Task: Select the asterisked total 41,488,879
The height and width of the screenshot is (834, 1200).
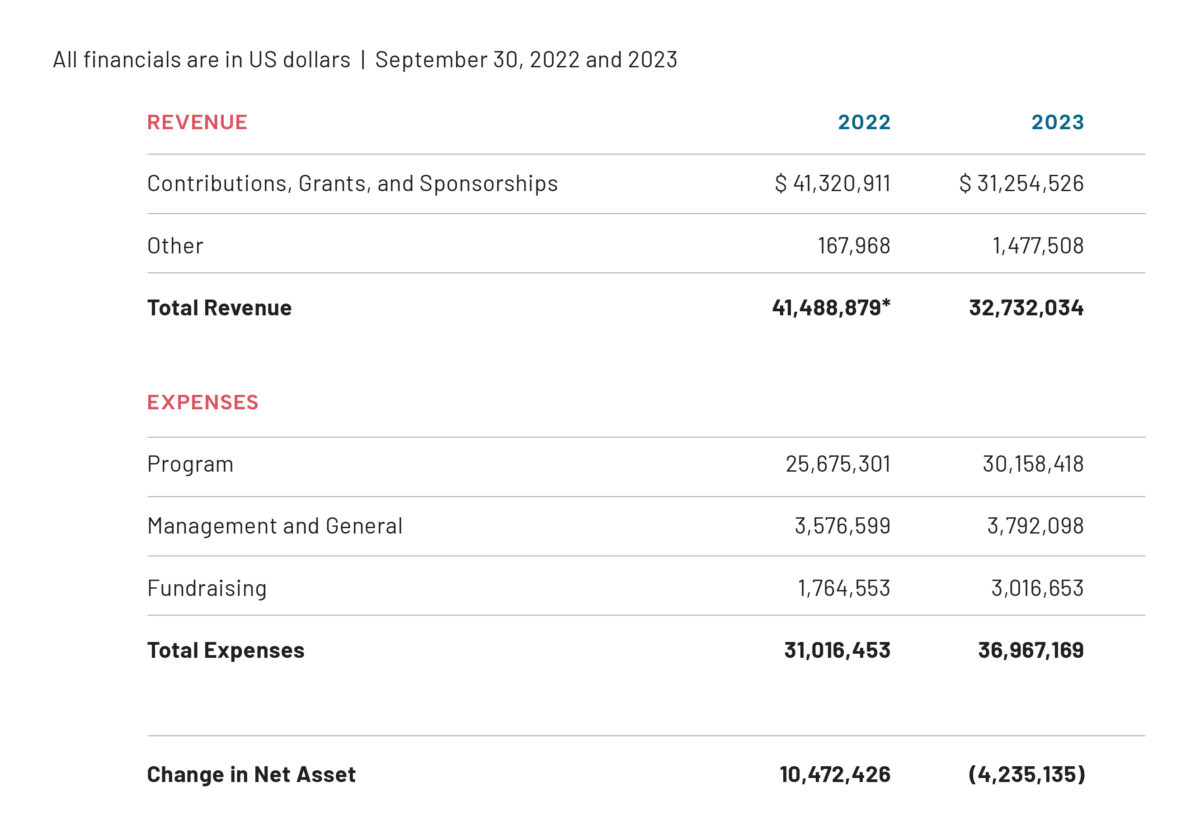Action: [x=831, y=308]
